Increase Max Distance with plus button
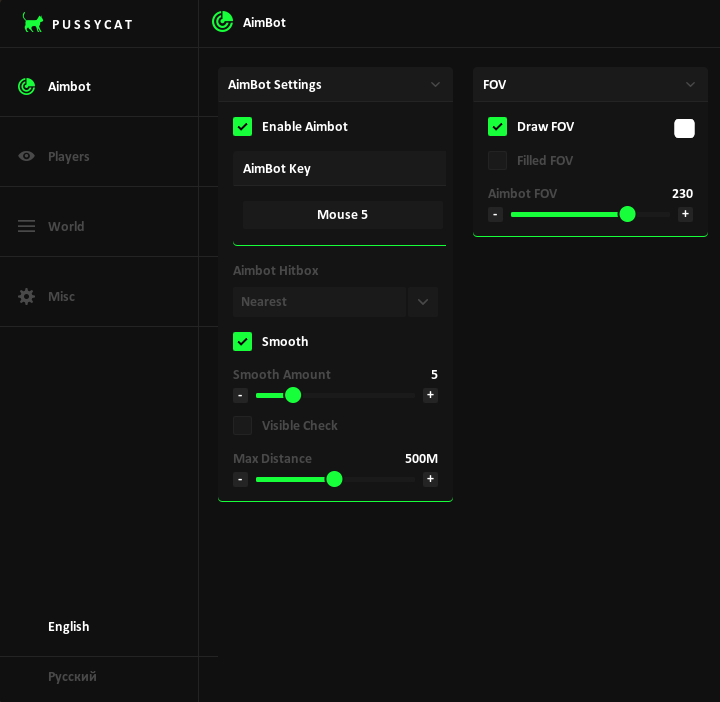The width and height of the screenshot is (720, 702). [x=430, y=479]
